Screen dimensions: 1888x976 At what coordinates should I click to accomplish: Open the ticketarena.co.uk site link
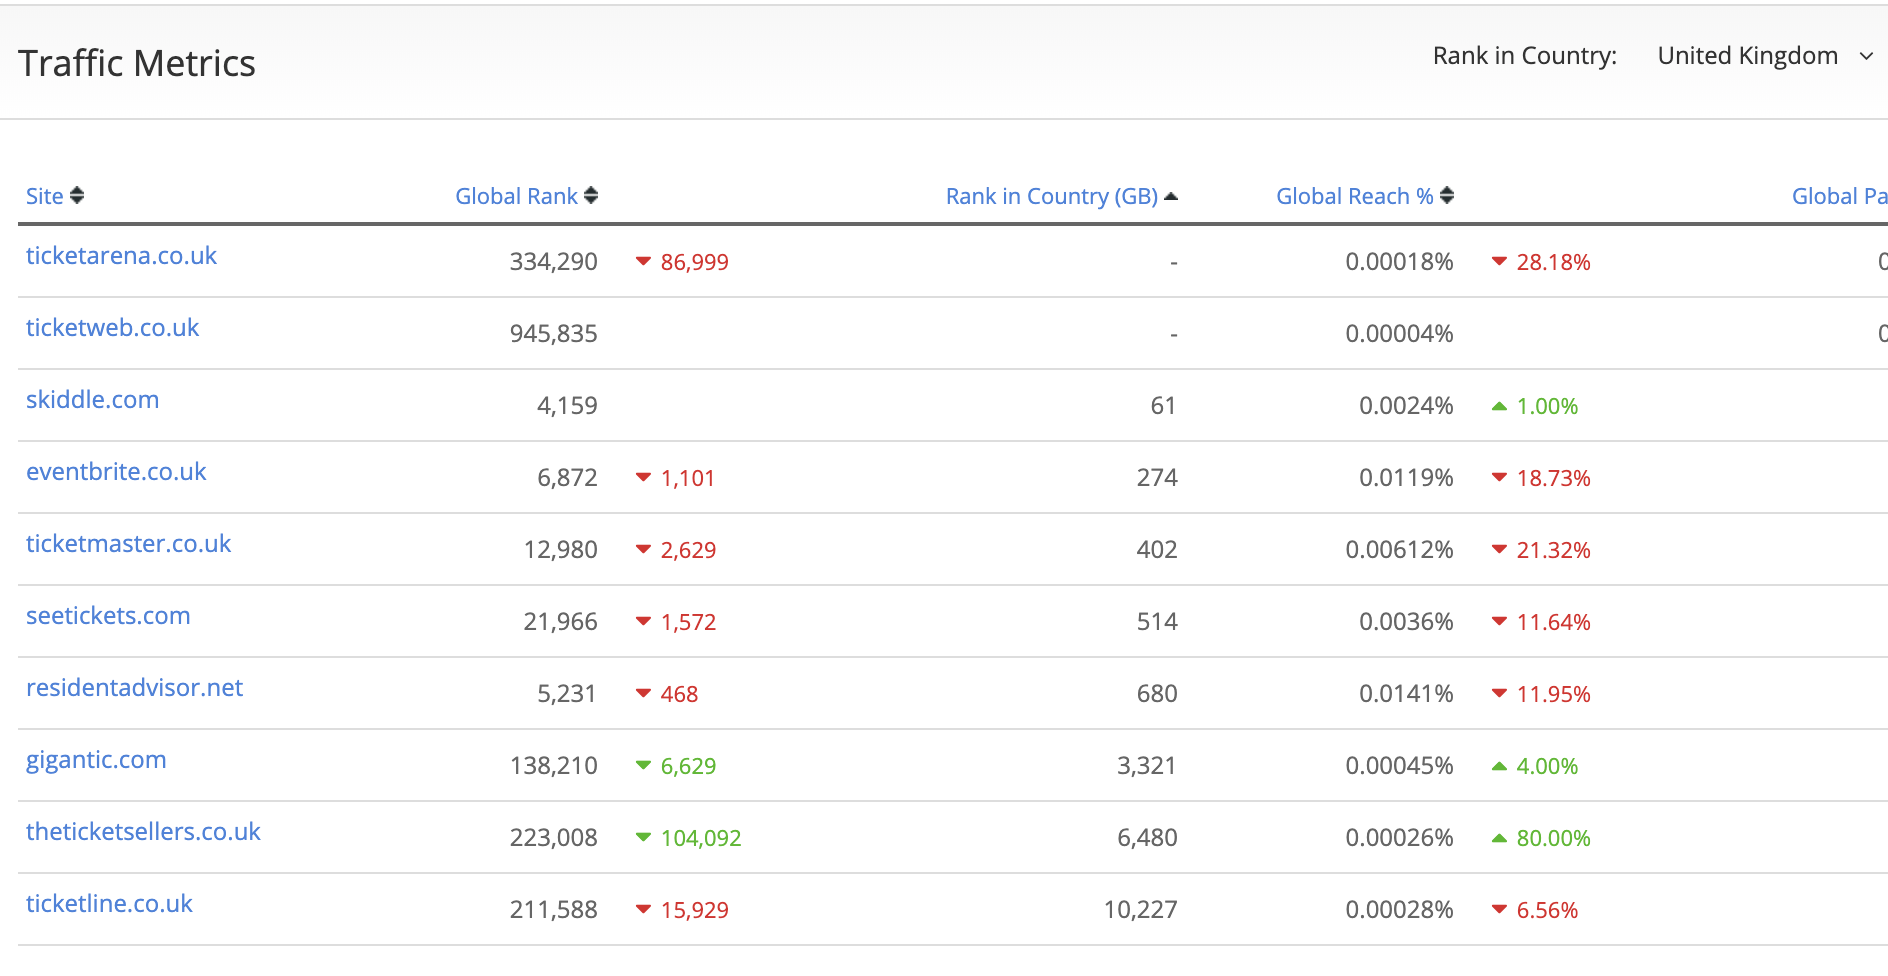tap(121, 256)
